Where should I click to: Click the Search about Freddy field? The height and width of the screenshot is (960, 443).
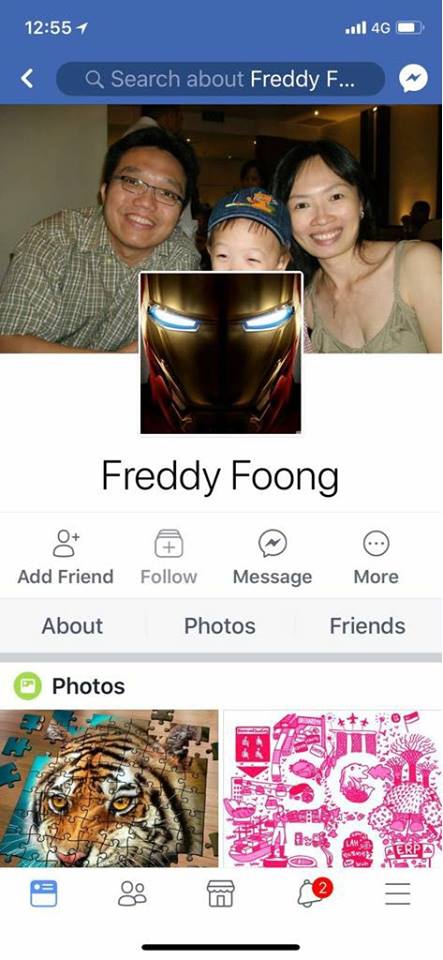tap(220, 79)
